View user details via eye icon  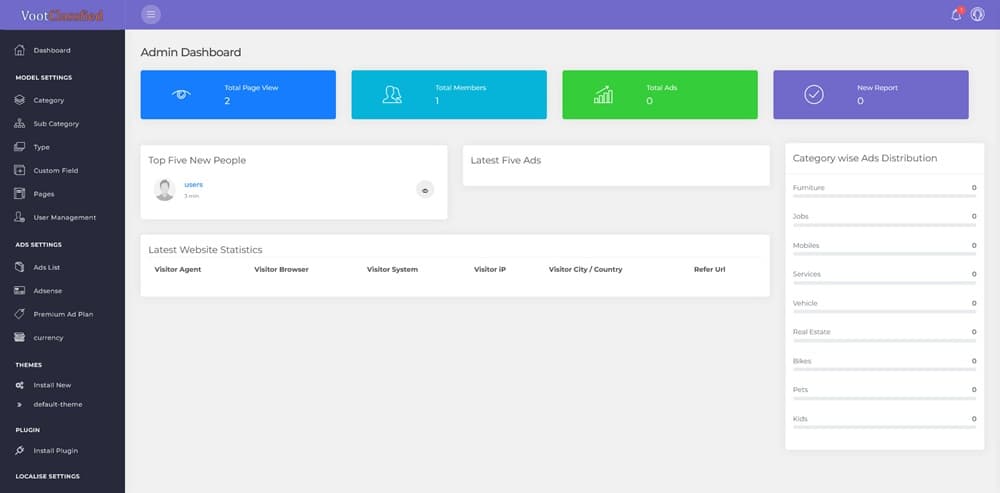pos(425,189)
